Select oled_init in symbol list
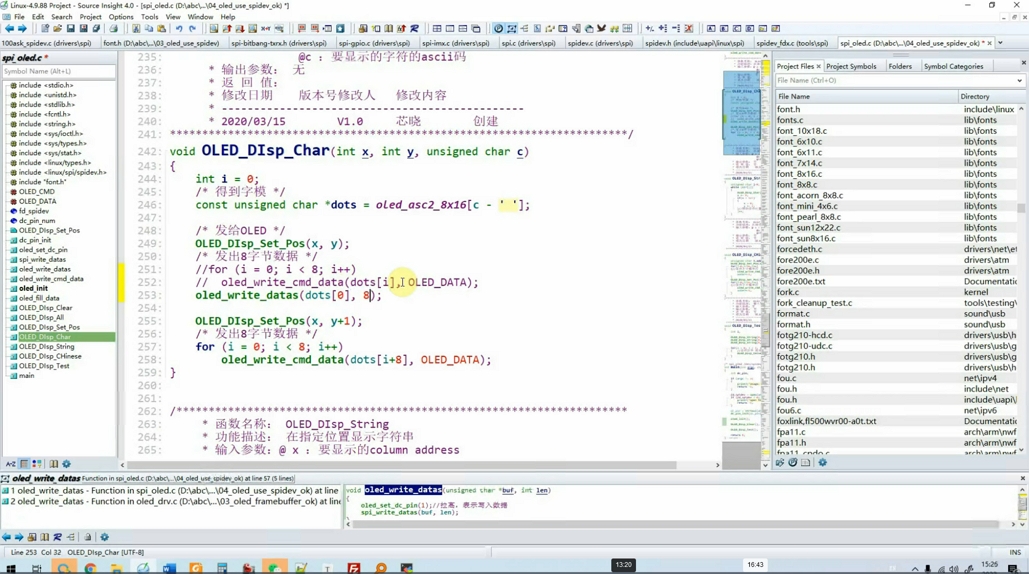 pos(33,288)
